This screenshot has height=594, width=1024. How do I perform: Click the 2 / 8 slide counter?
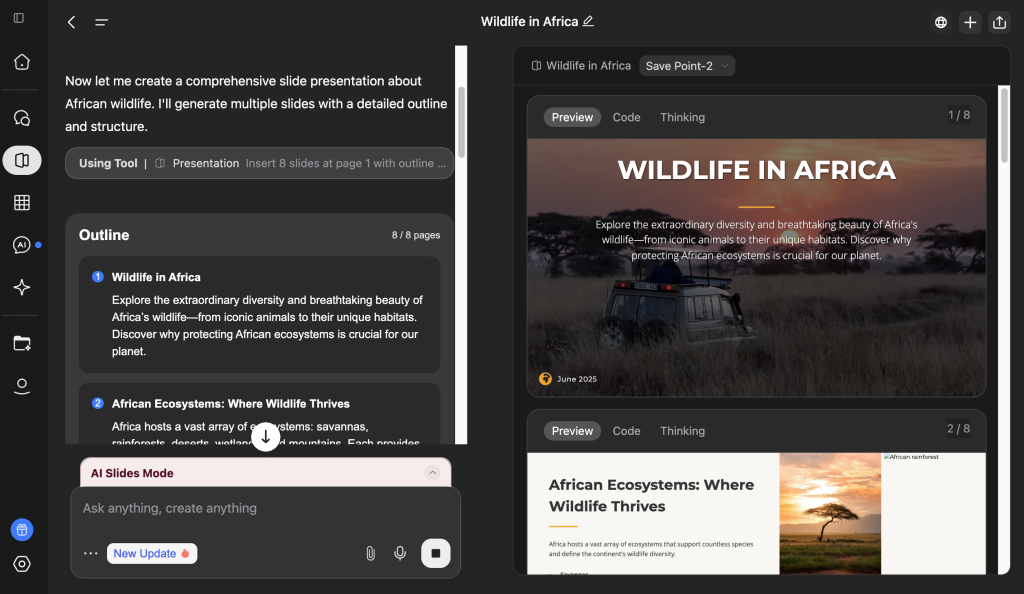959,429
